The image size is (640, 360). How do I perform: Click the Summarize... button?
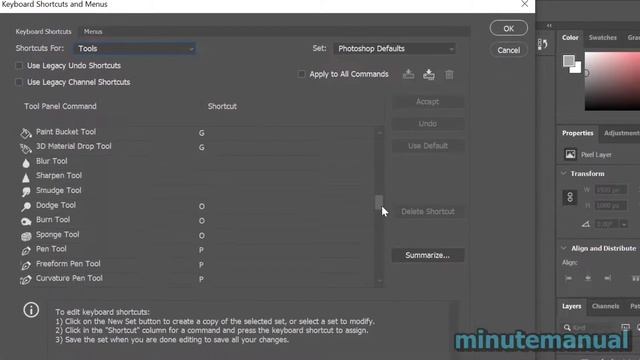pos(428,255)
